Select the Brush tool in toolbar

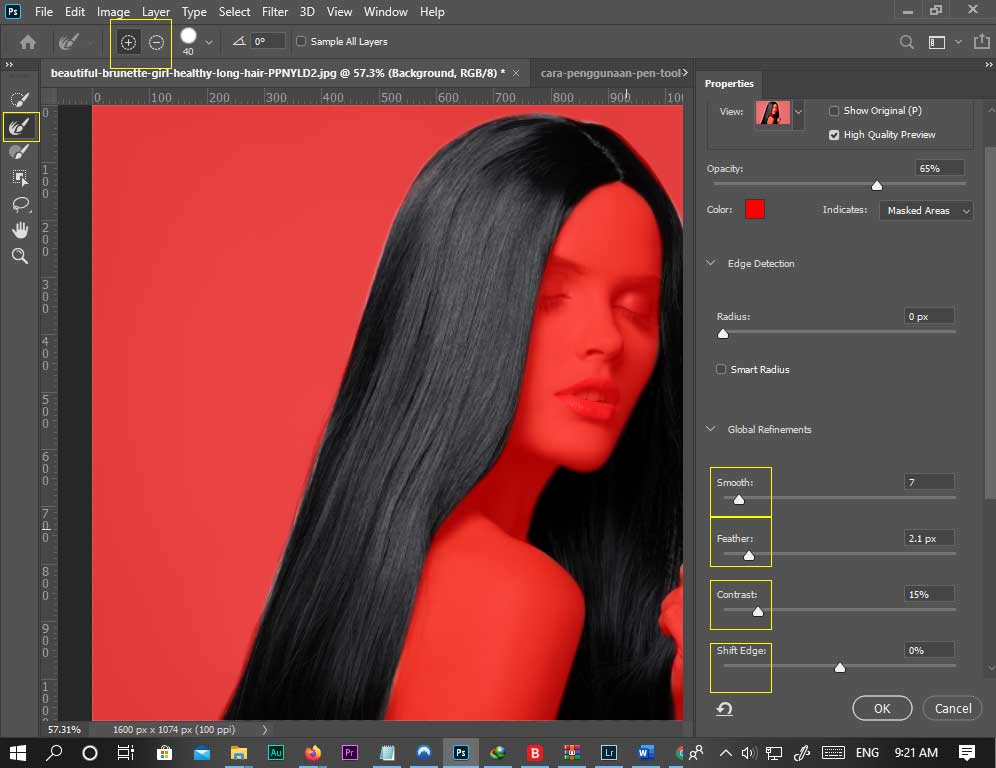point(20,152)
